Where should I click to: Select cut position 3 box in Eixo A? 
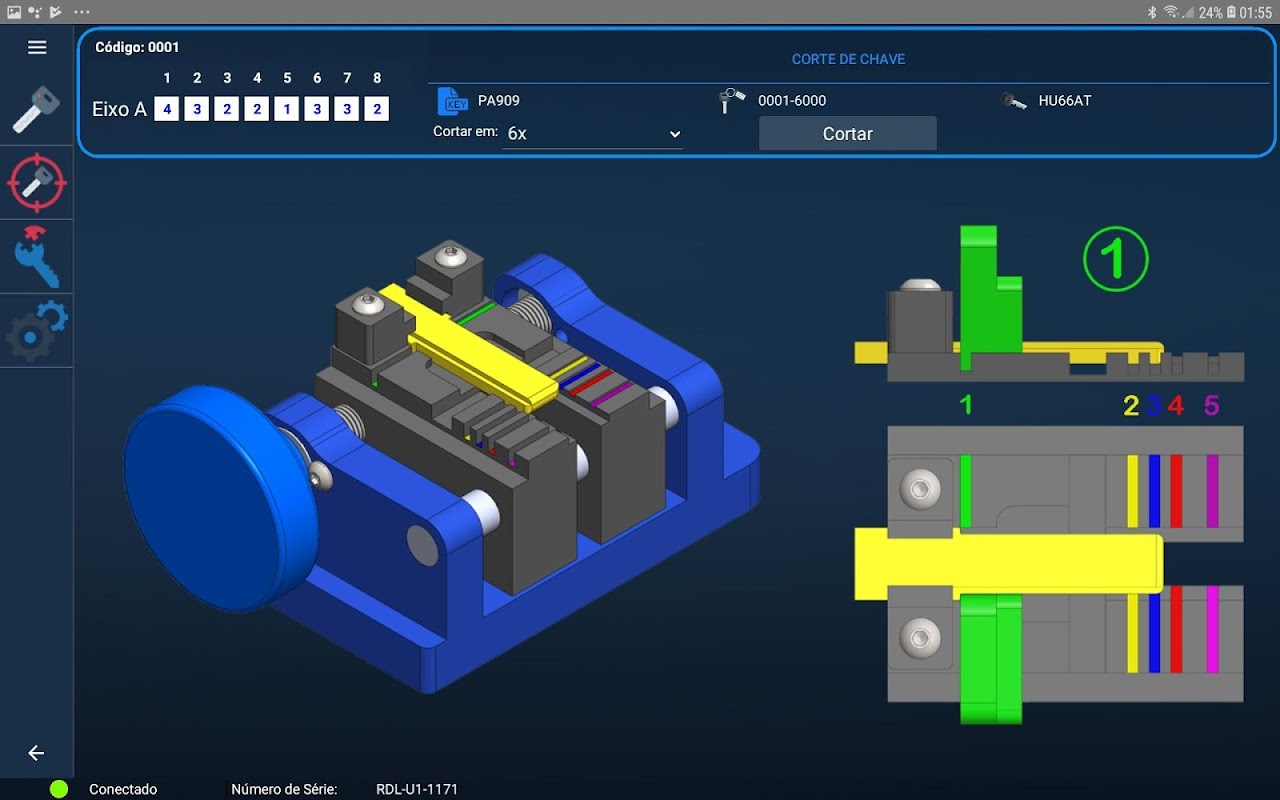point(227,109)
